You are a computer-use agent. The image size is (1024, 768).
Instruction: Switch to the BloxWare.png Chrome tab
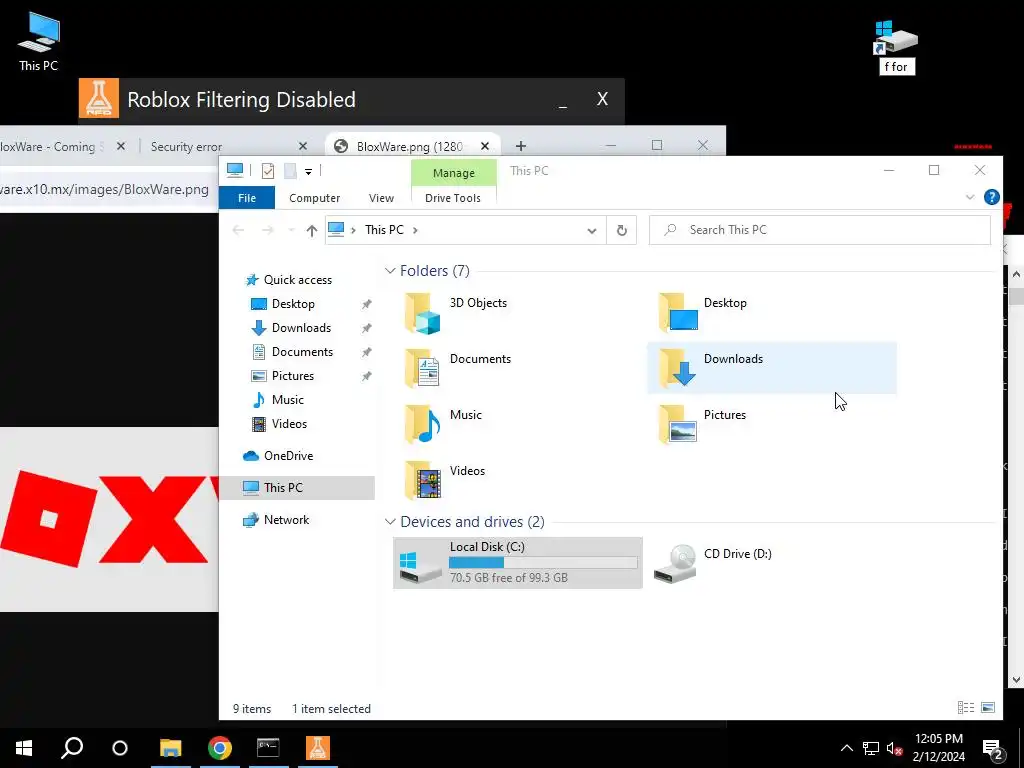point(408,146)
